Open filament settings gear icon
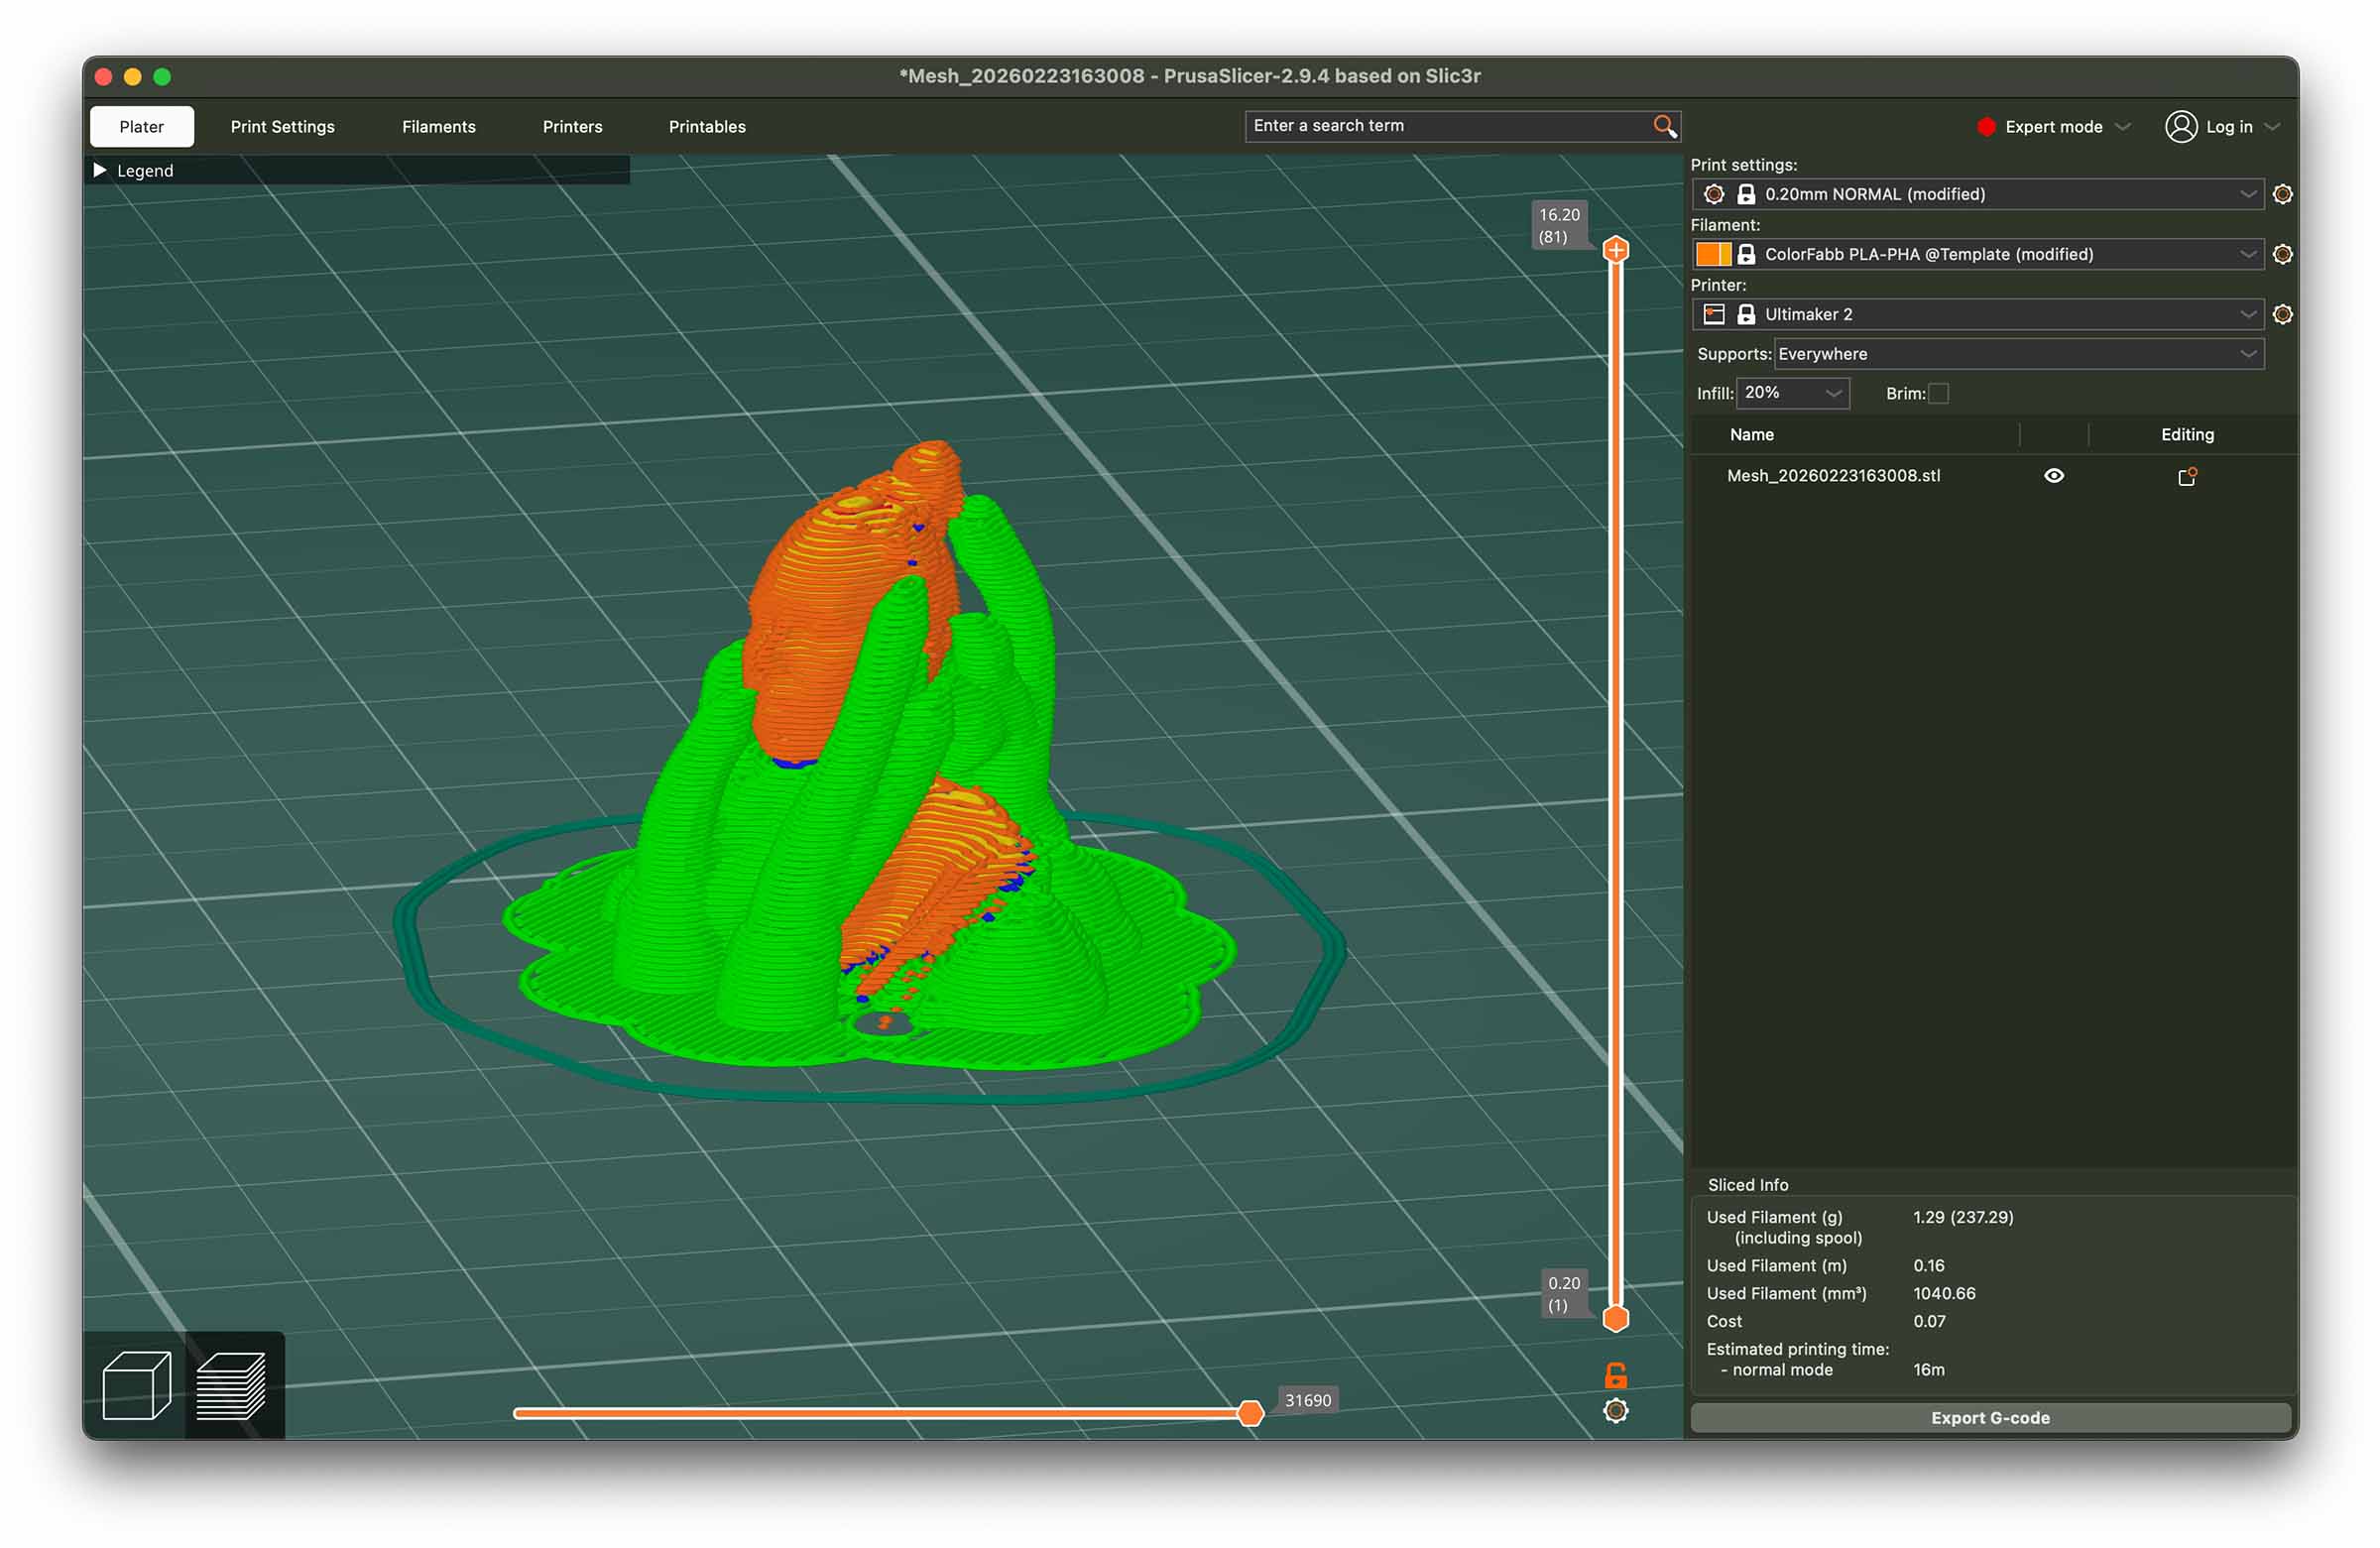The height and width of the screenshot is (1548, 2380). [2282, 254]
